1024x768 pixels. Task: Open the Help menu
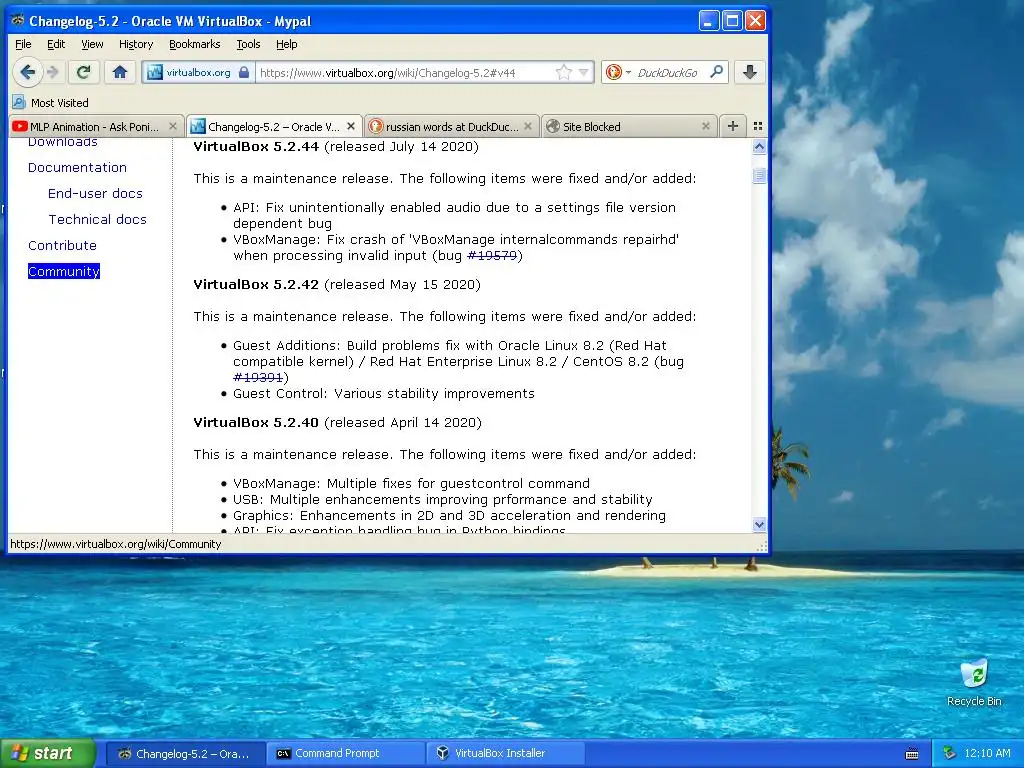click(287, 44)
